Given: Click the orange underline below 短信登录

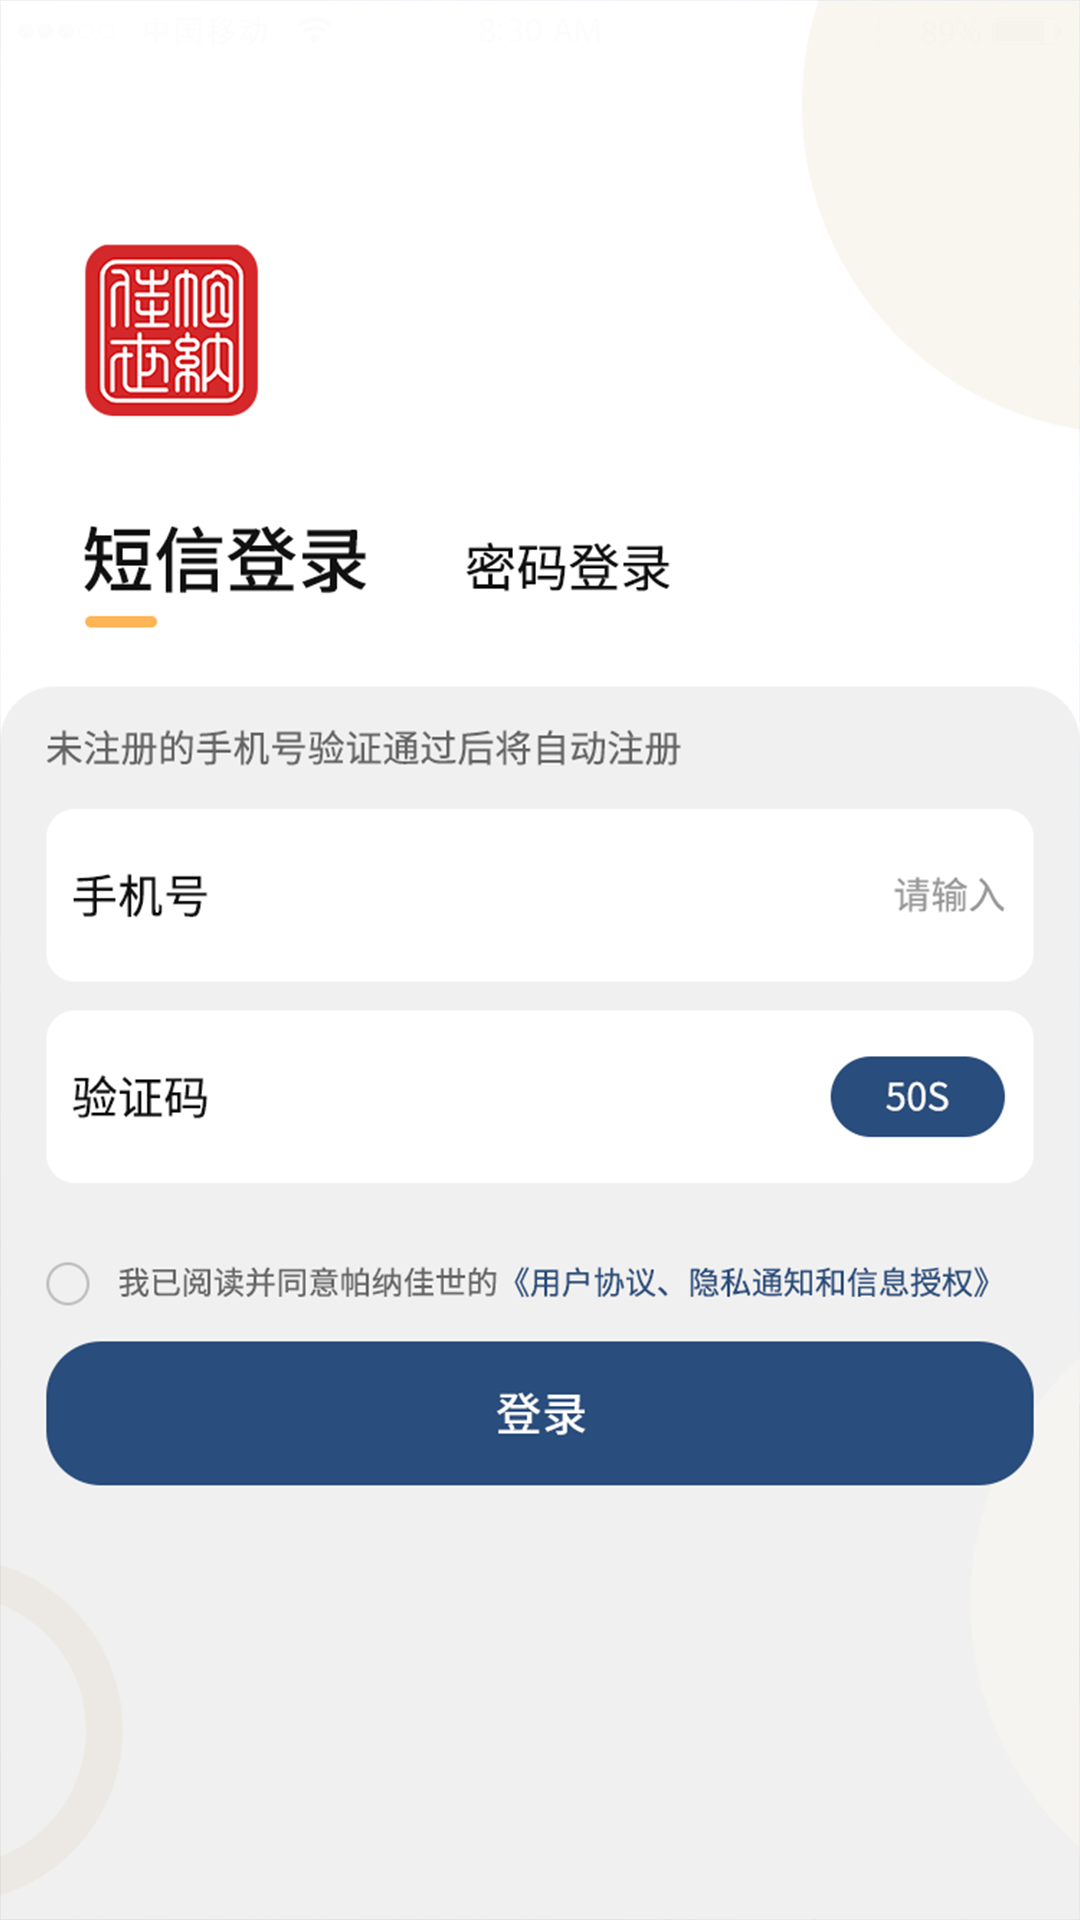Looking at the screenshot, I should click(121, 622).
